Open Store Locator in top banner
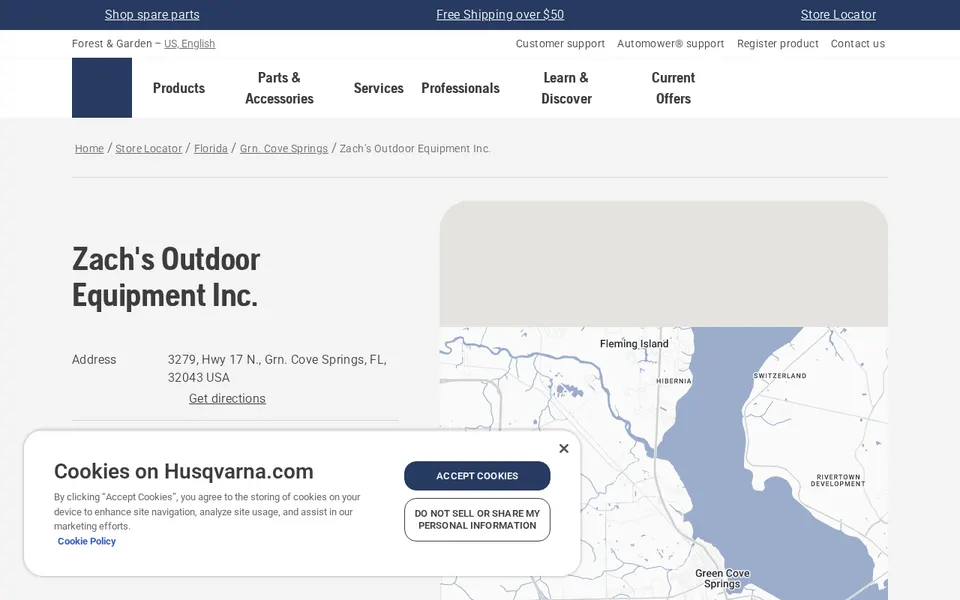Image resolution: width=960 pixels, height=600 pixels. click(838, 15)
